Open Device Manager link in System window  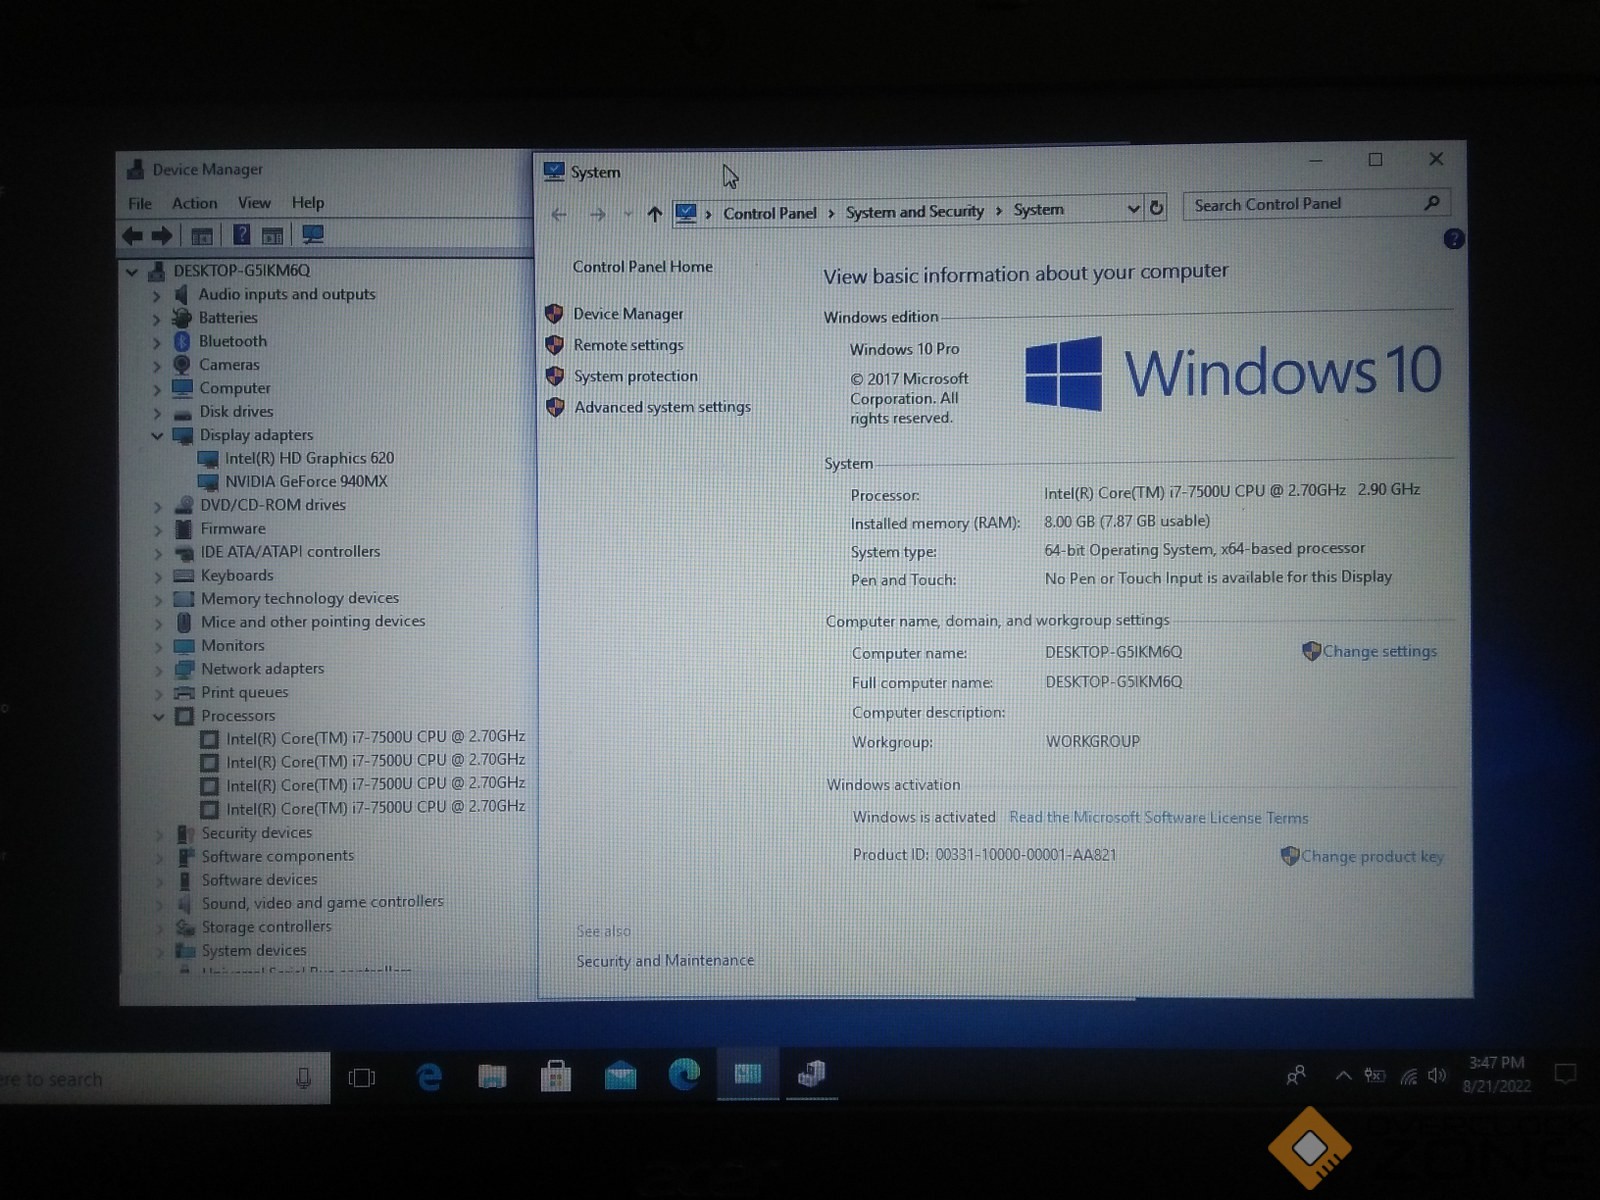(628, 314)
